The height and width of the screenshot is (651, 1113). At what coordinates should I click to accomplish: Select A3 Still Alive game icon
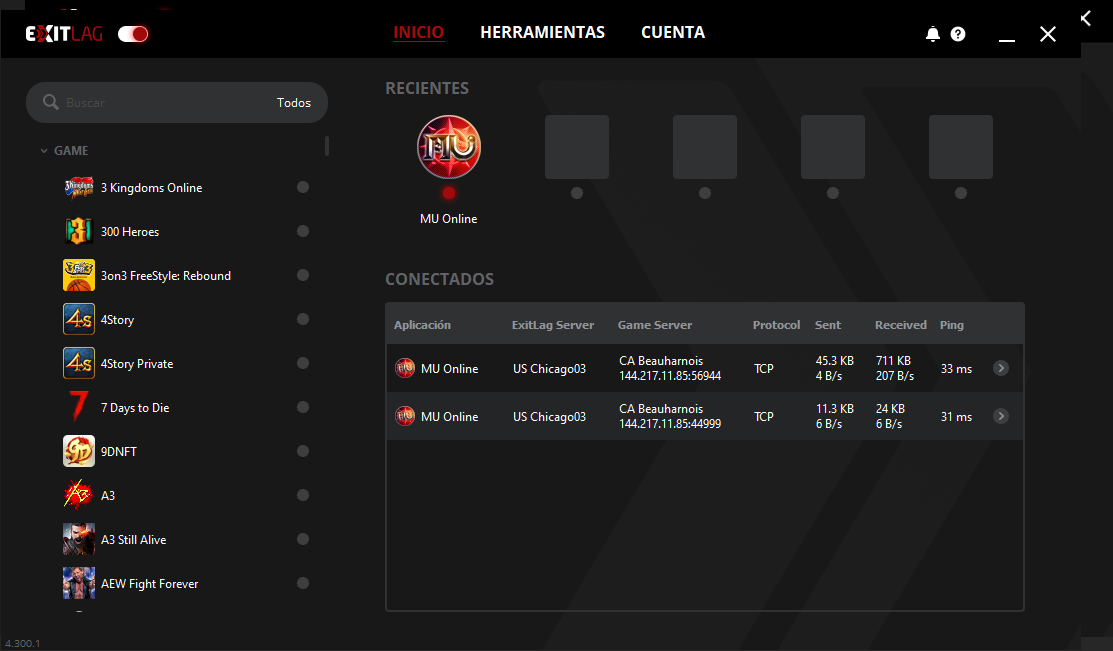pos(79,540)
